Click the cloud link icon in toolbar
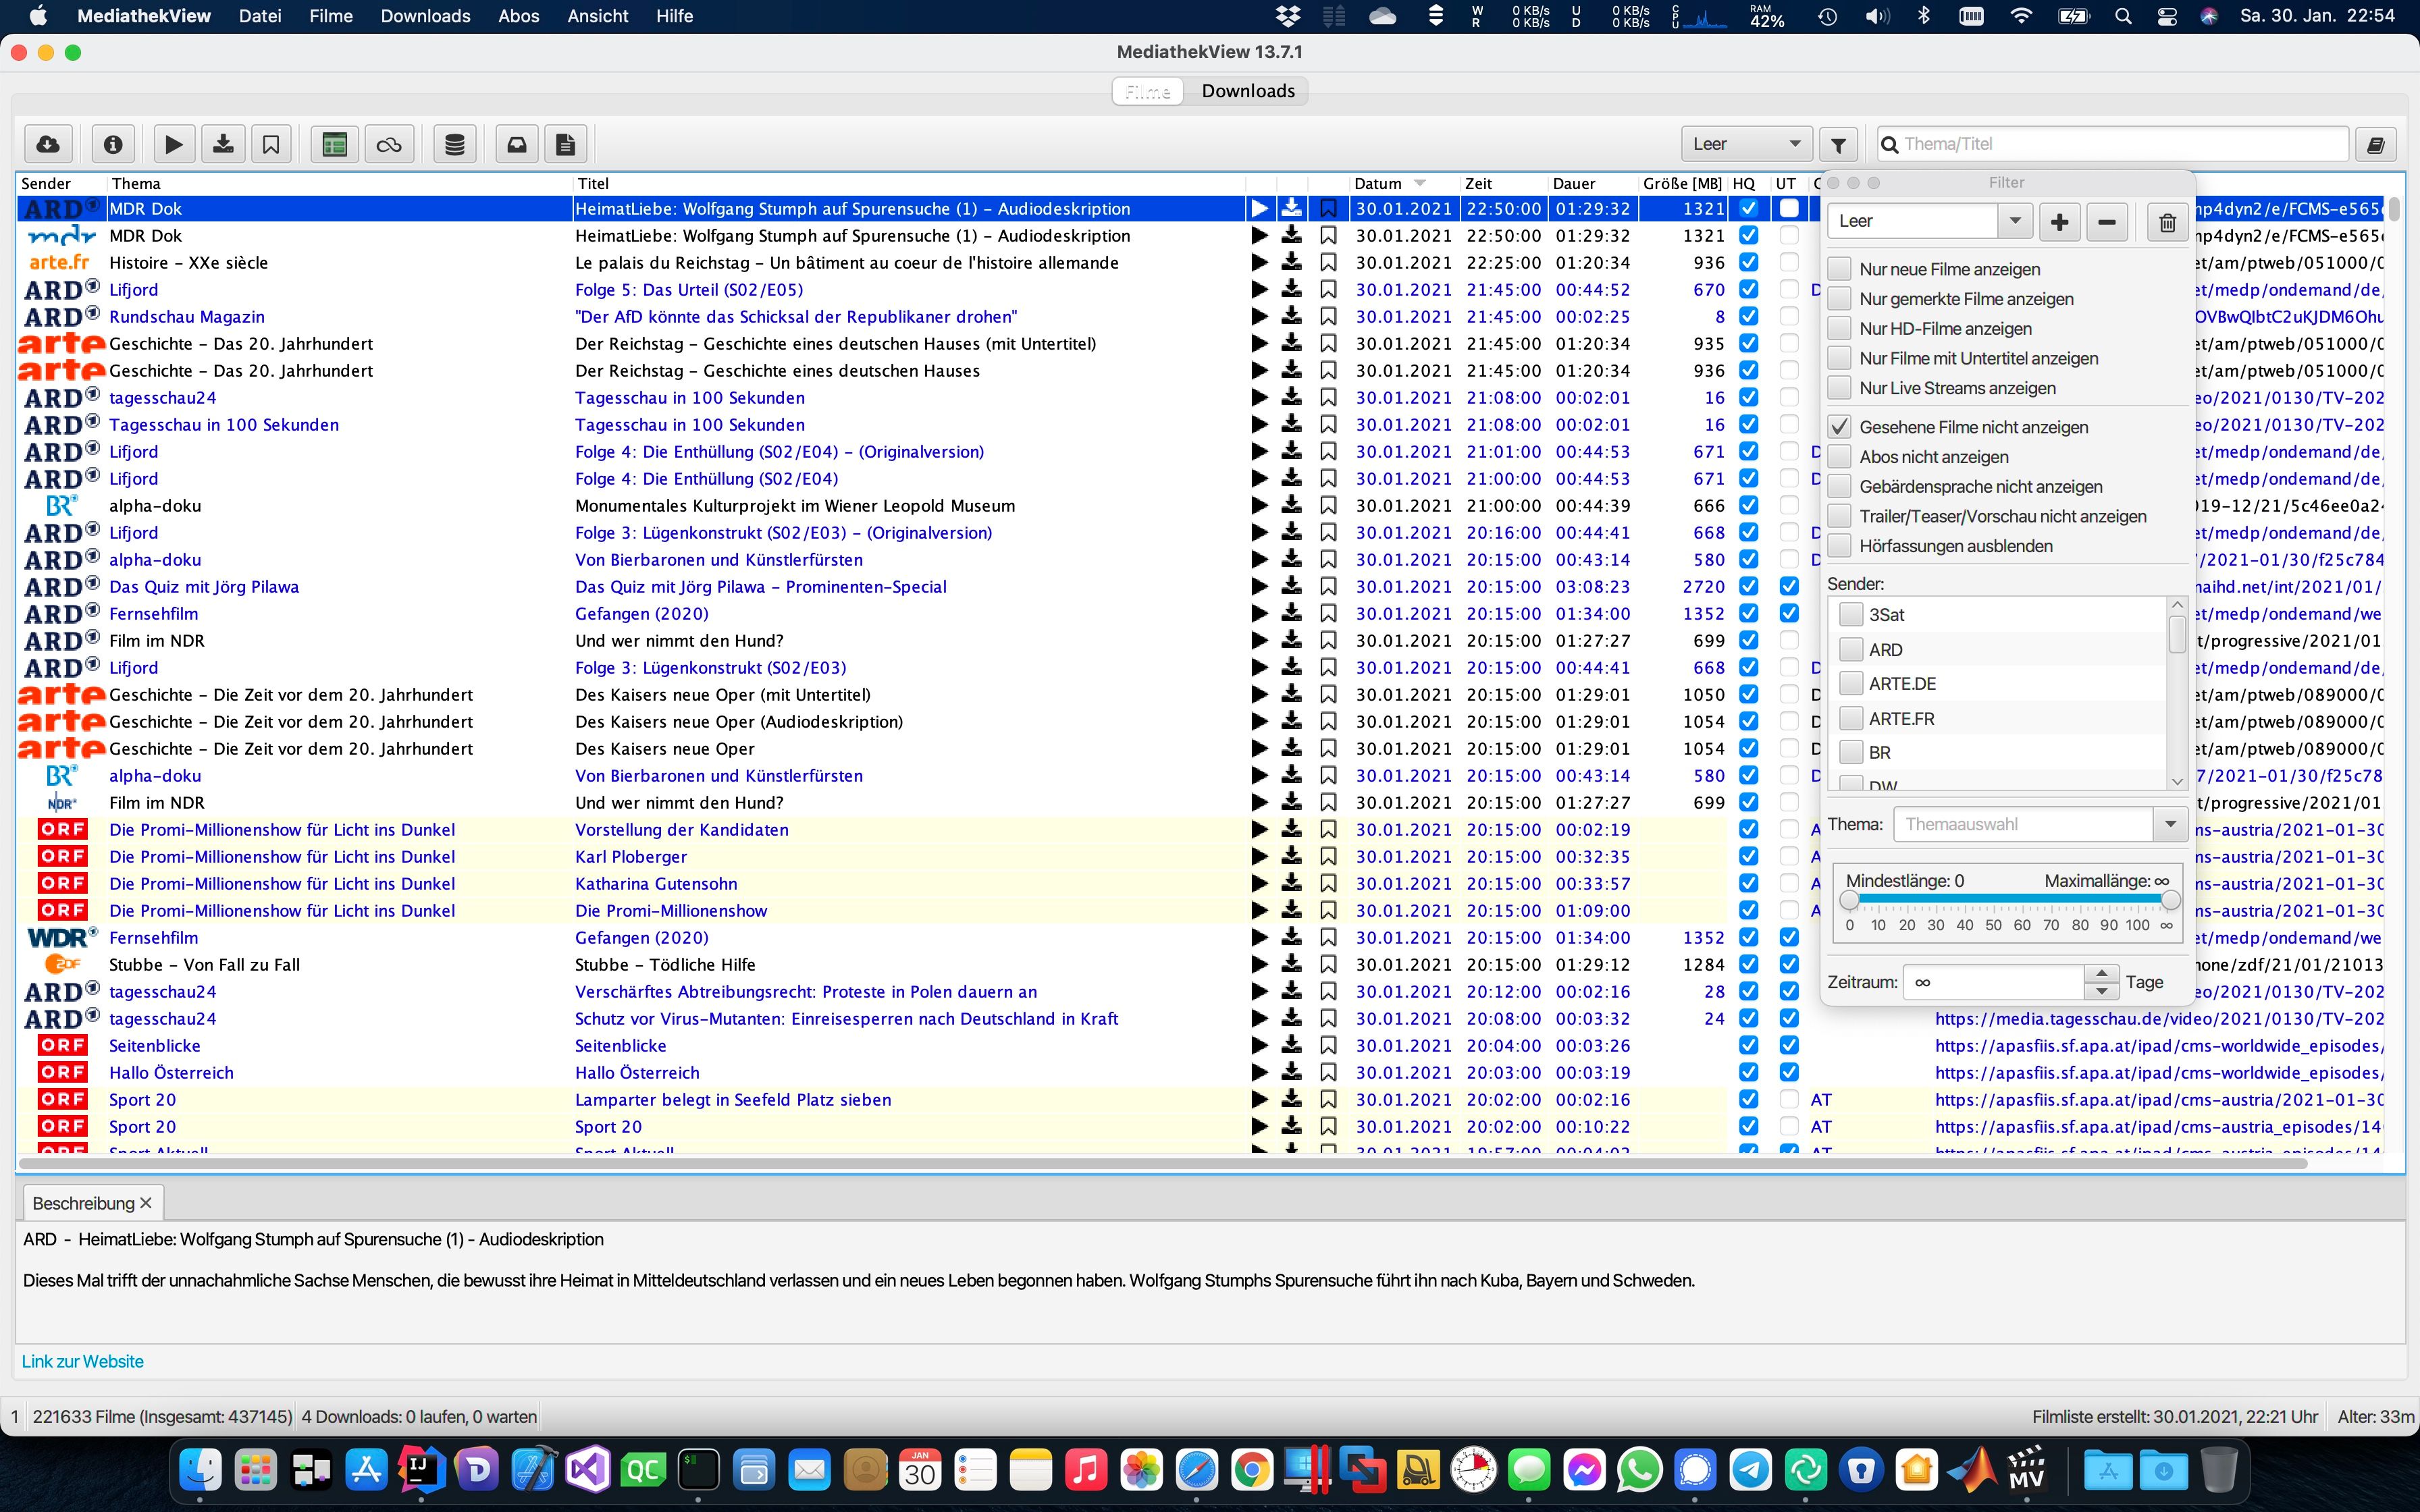 click(x=389, y=145)
